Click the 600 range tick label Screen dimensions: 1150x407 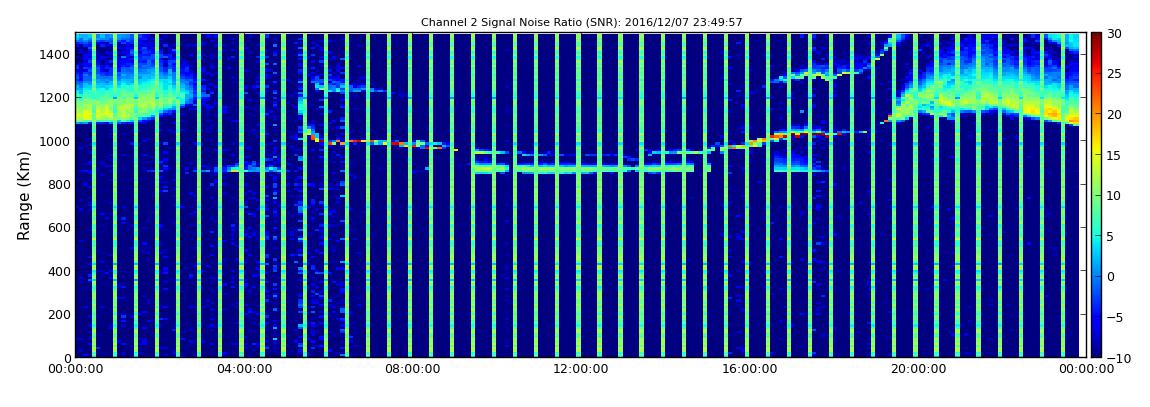[59, 227]
